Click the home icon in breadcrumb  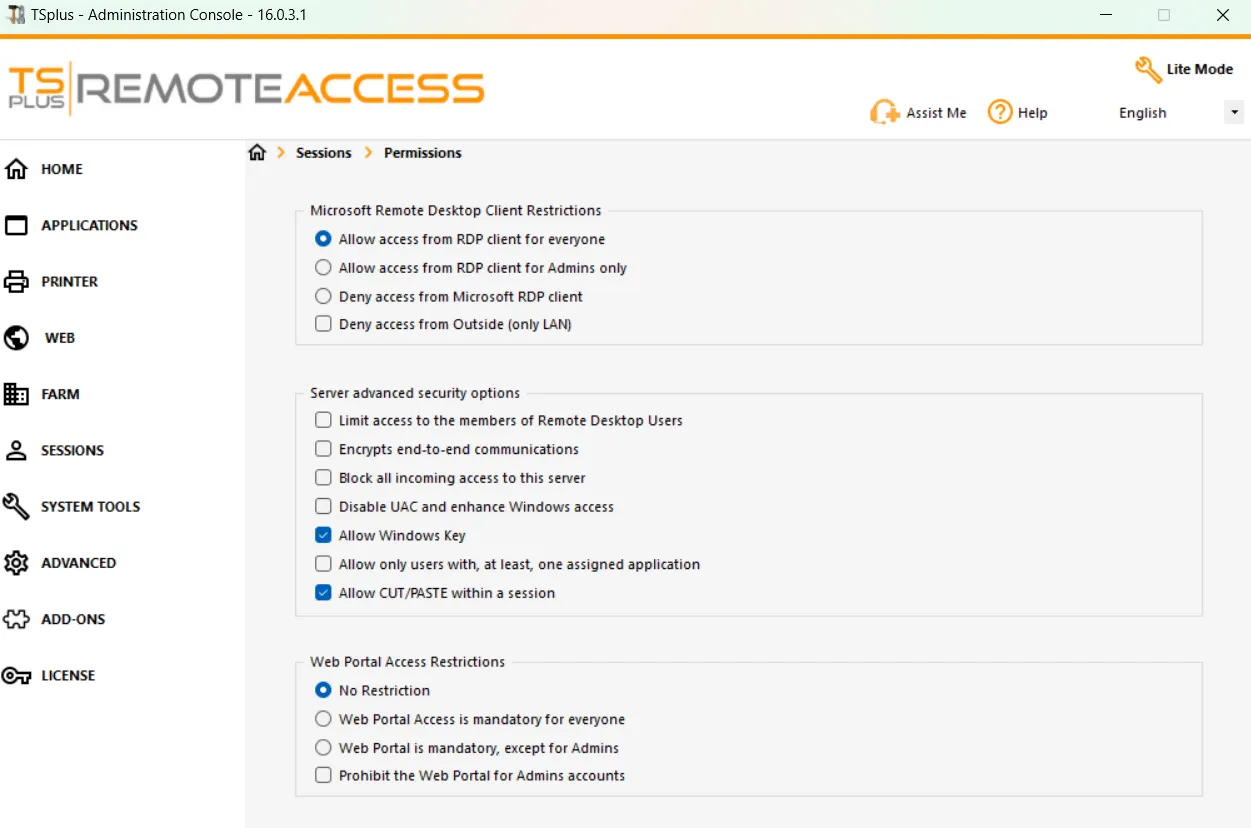pos(257,152)
